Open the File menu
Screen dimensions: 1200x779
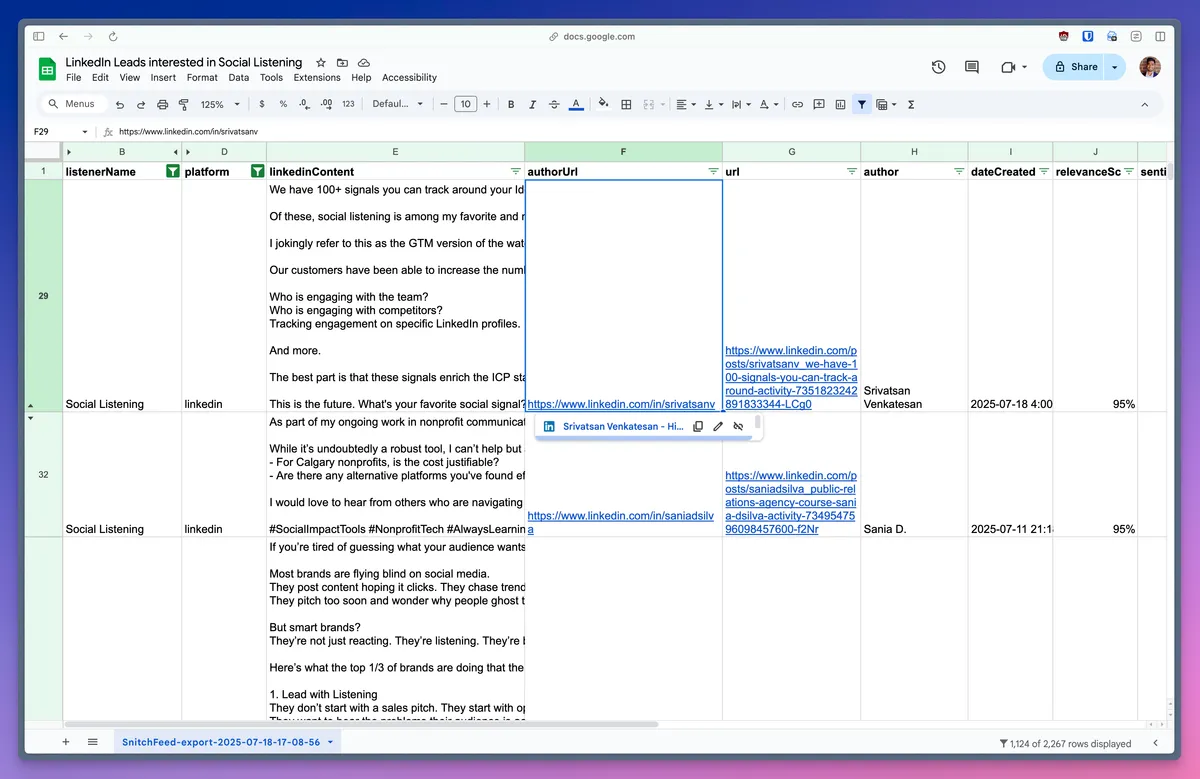point(74,78)
